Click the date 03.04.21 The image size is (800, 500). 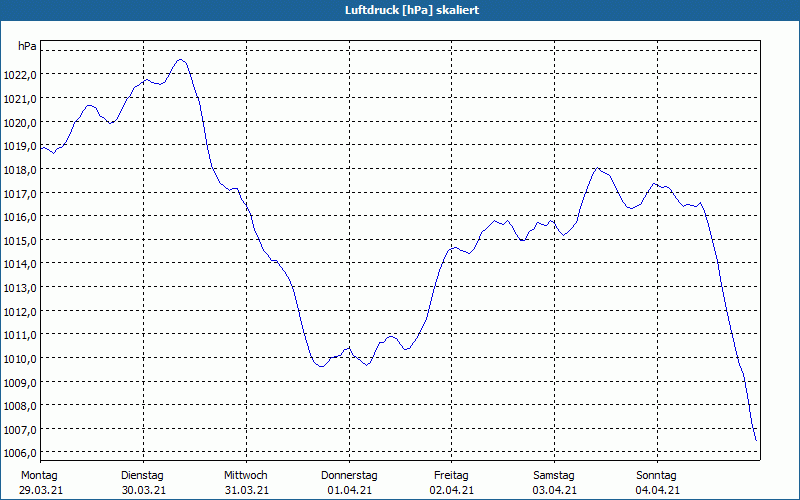point(555,491)
